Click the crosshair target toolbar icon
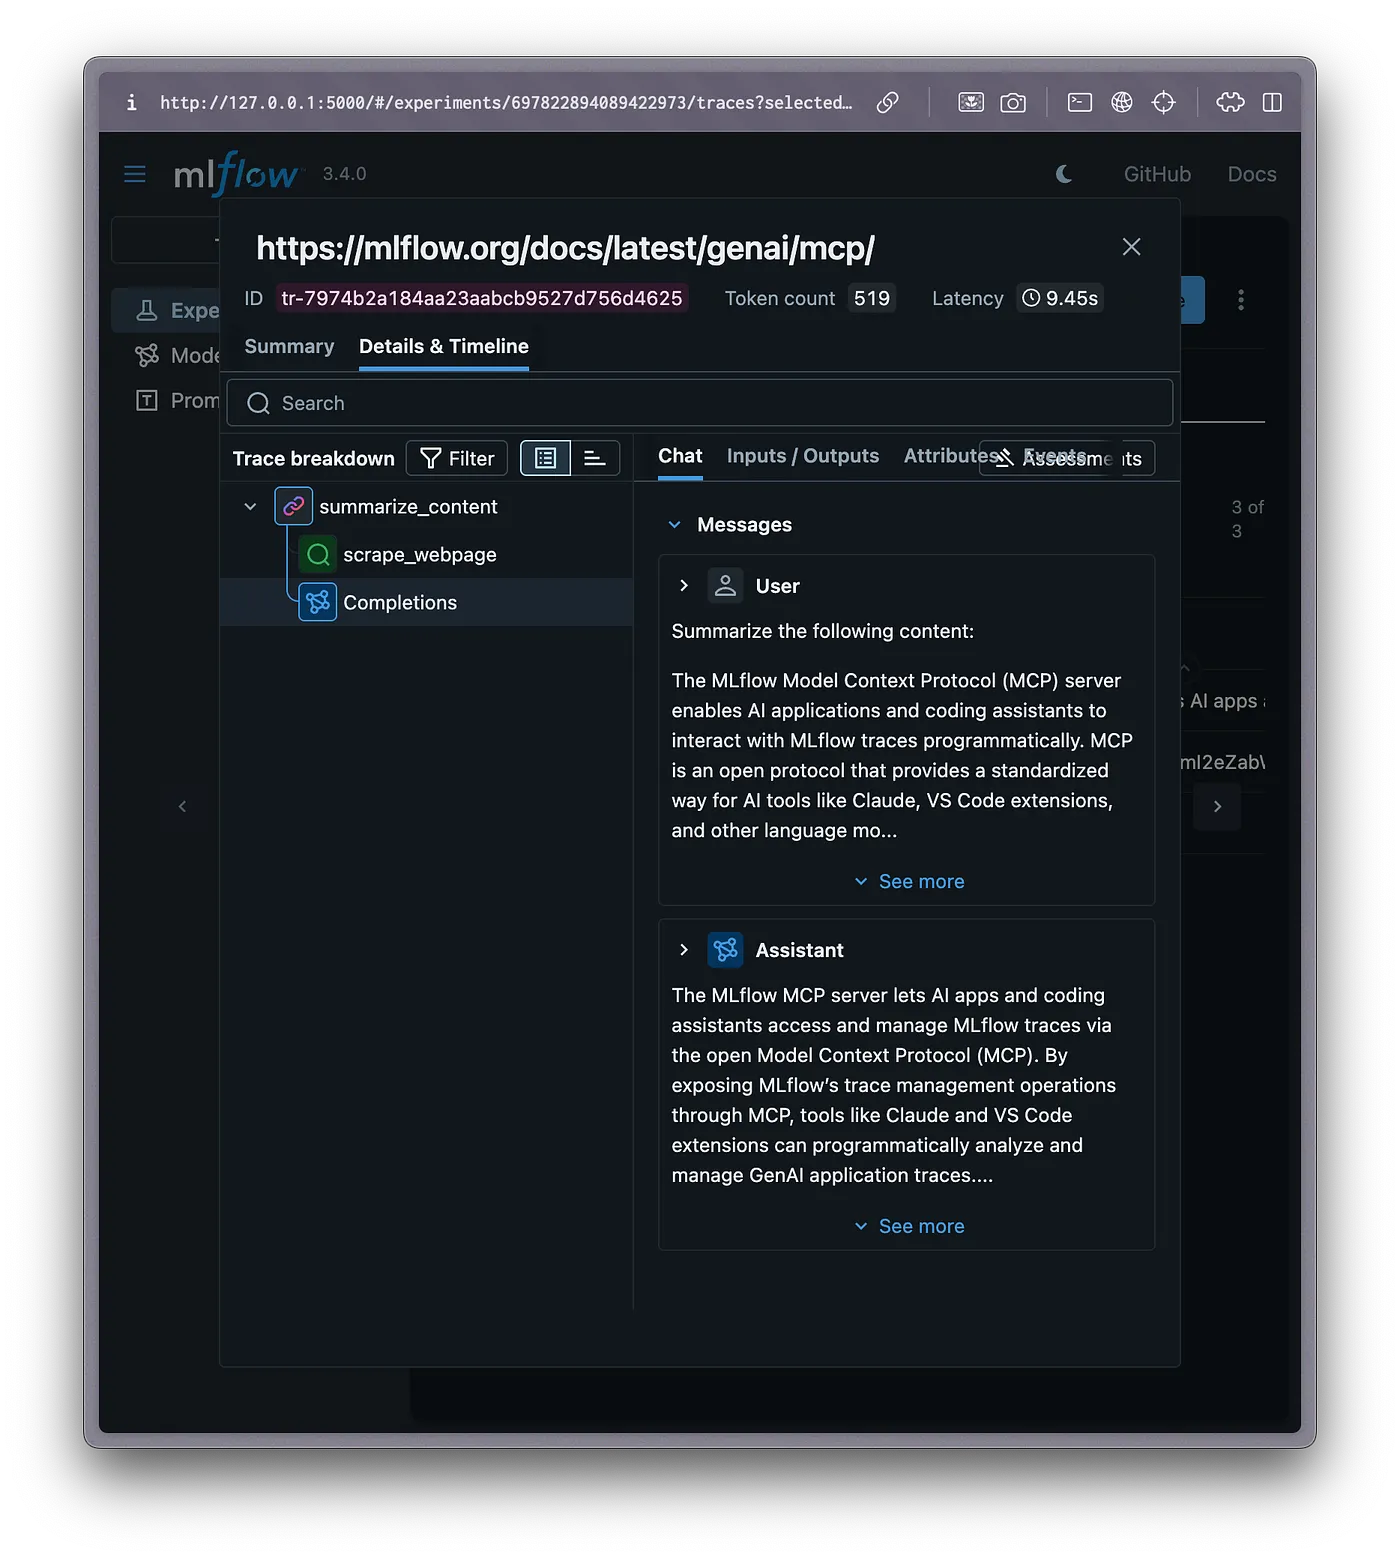The height and width of the screenshot is (1559, 1400). (1164, 102)
